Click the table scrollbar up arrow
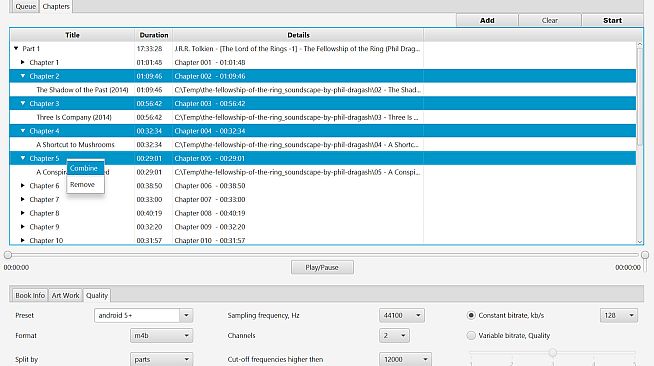The height and width of the screenshot is (366, 654). pyautogui.click(x=639, y=44)
